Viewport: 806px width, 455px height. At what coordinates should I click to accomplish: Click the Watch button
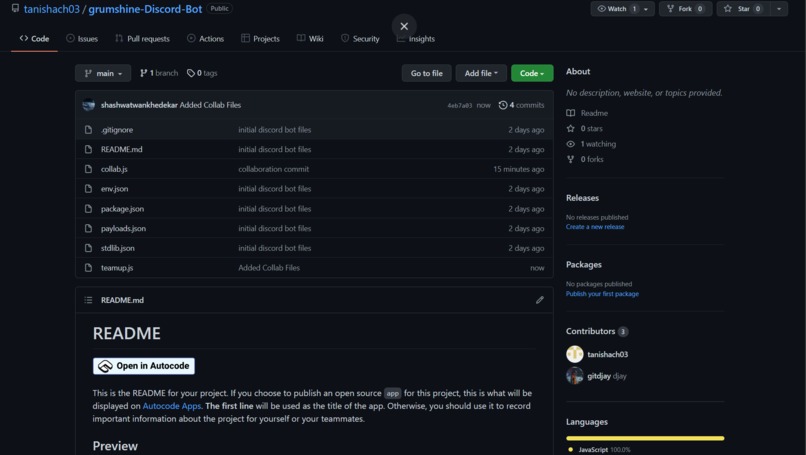615,9
